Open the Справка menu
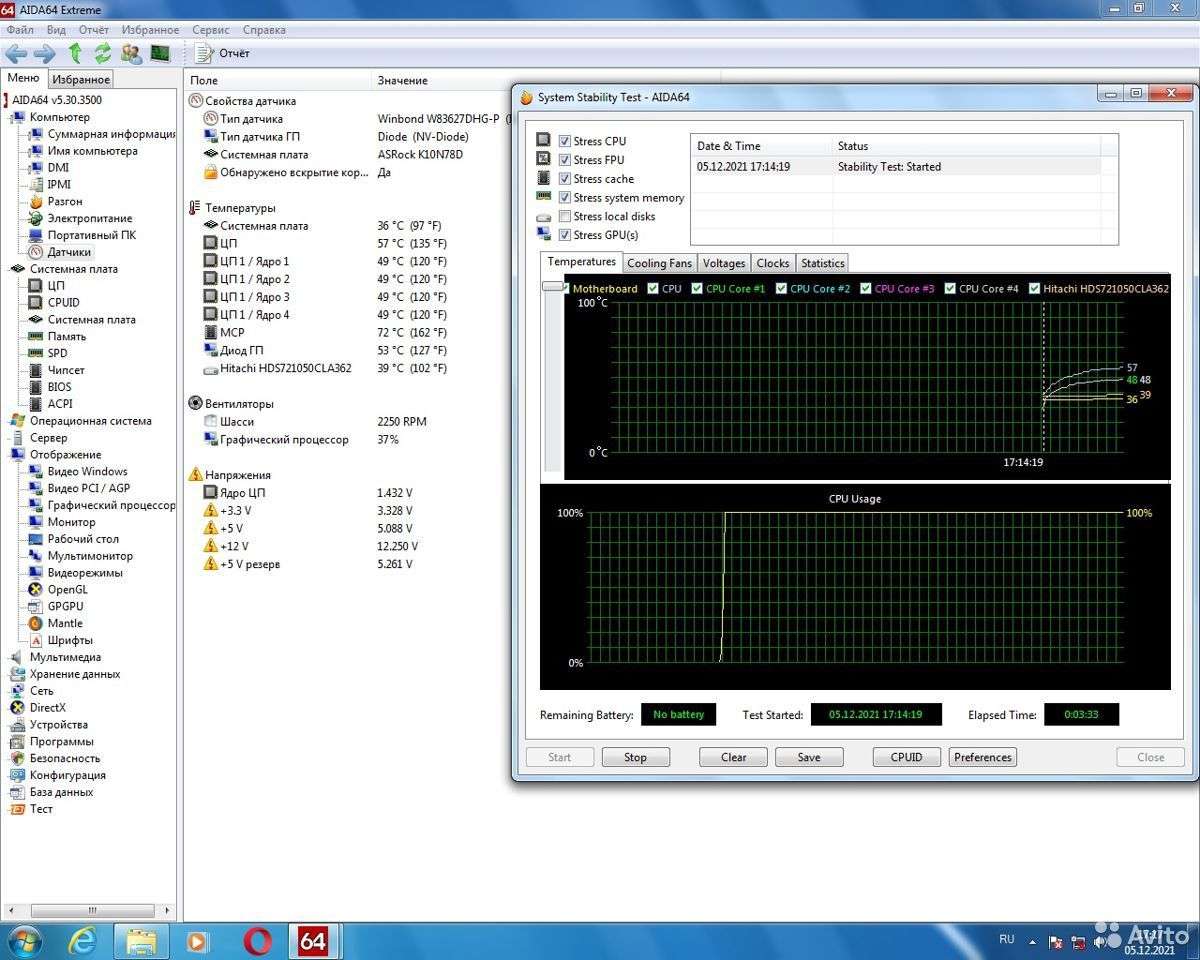The width and height of the screenshot is (1200, 960). (264, 30)
